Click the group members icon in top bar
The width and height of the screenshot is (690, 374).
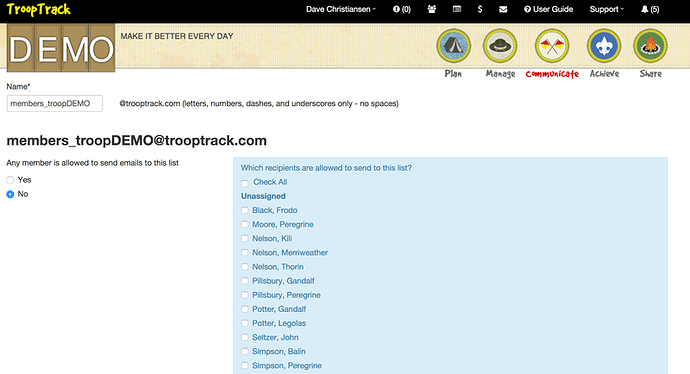tap(432, 9)
